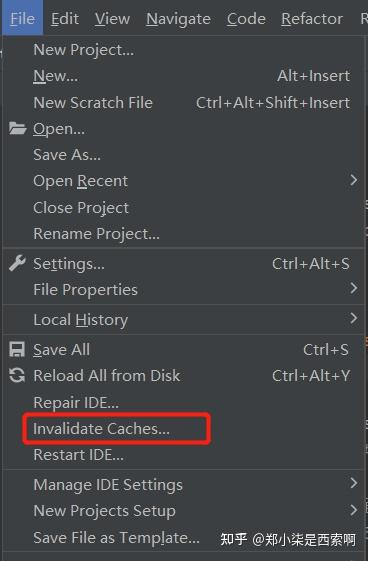Choose New Project... from File menu
Screen dimensions: 368x561
point(84,50)
